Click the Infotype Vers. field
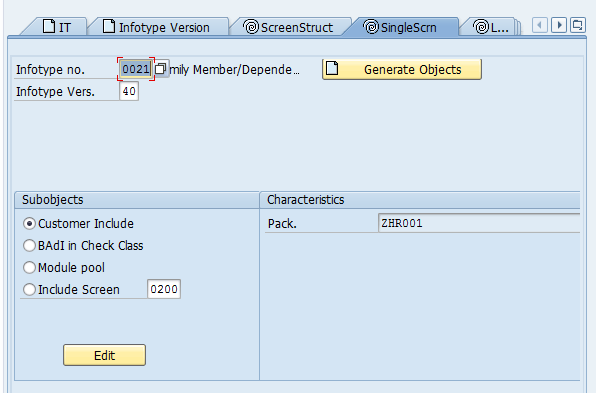Screen dimensions: 596x393 coord(129,91)
